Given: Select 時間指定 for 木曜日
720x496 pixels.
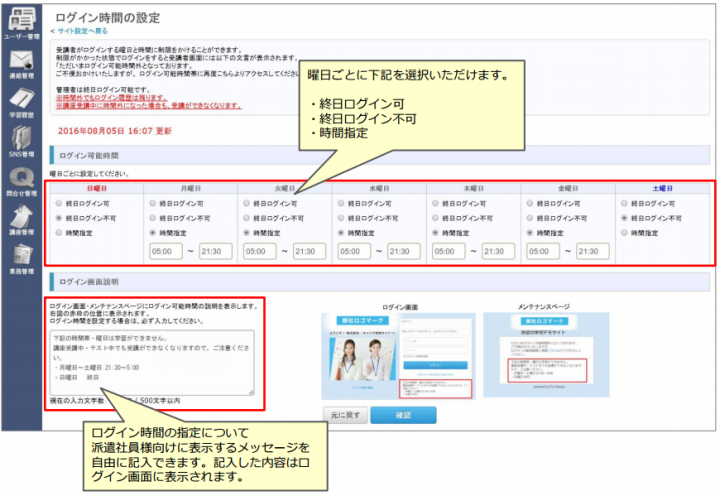Looking at the screenshot, I should (x=435, y=232).
